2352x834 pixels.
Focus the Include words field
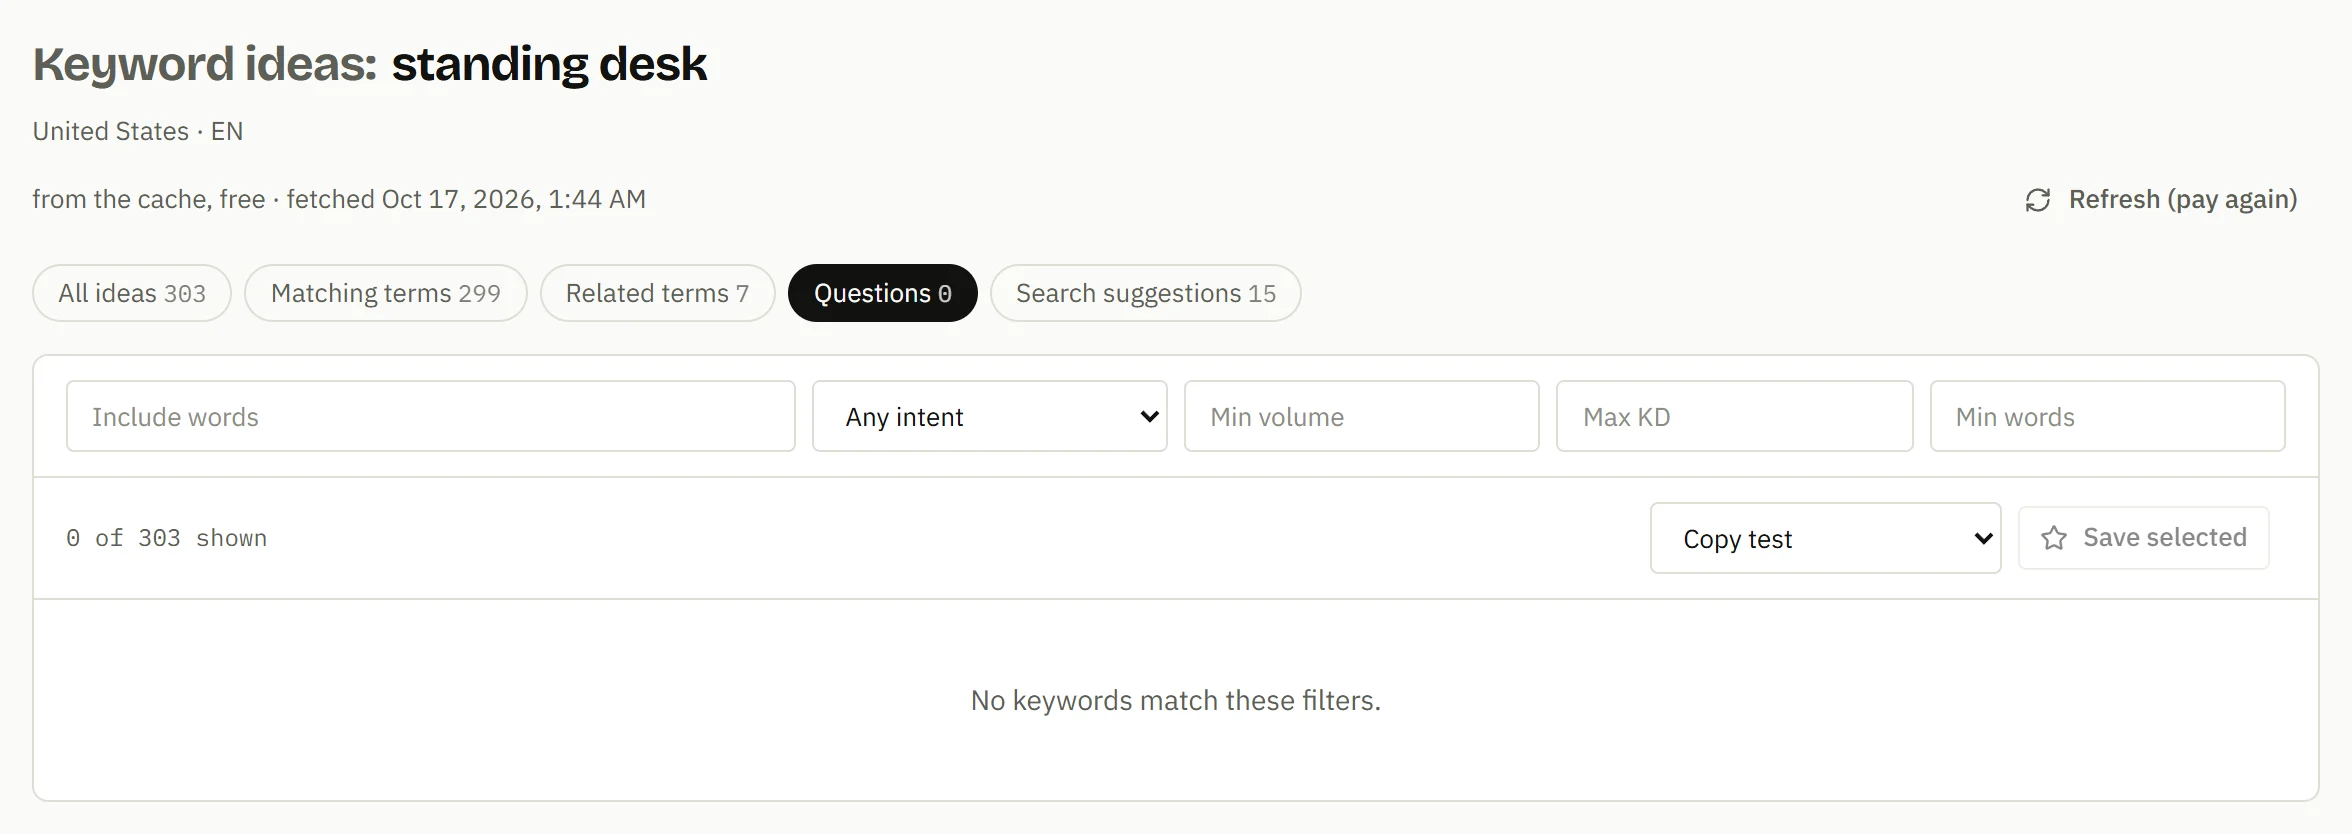pyautogui.click(x=431, y=416)
